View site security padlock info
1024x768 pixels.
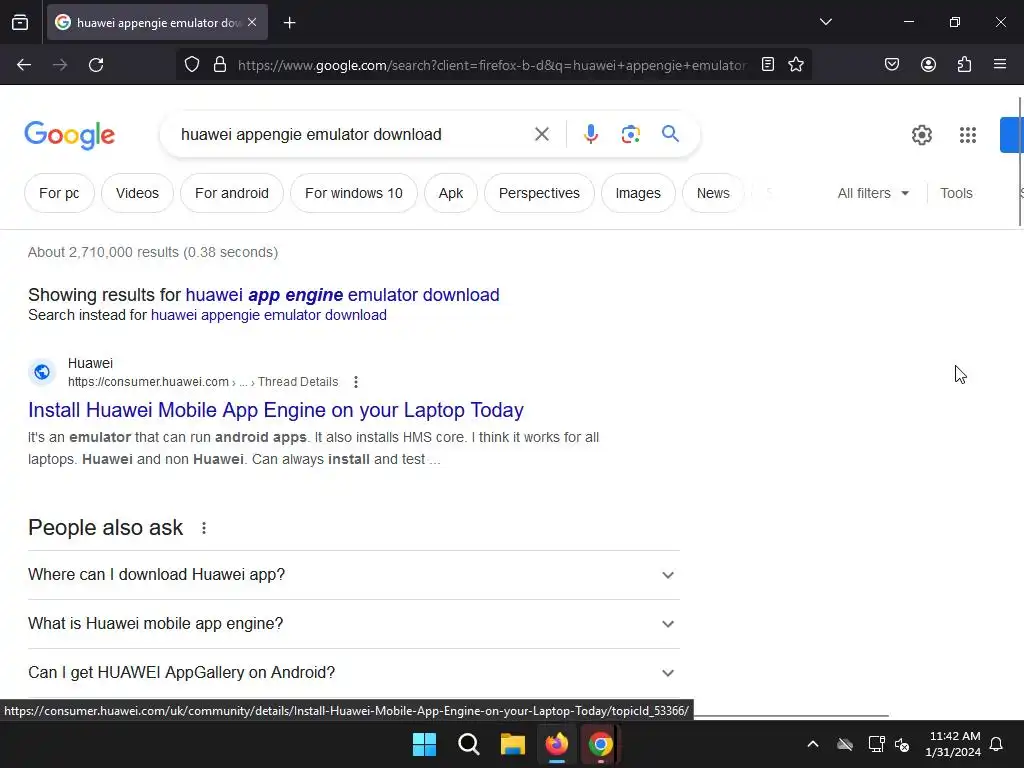tap(220, 65)
